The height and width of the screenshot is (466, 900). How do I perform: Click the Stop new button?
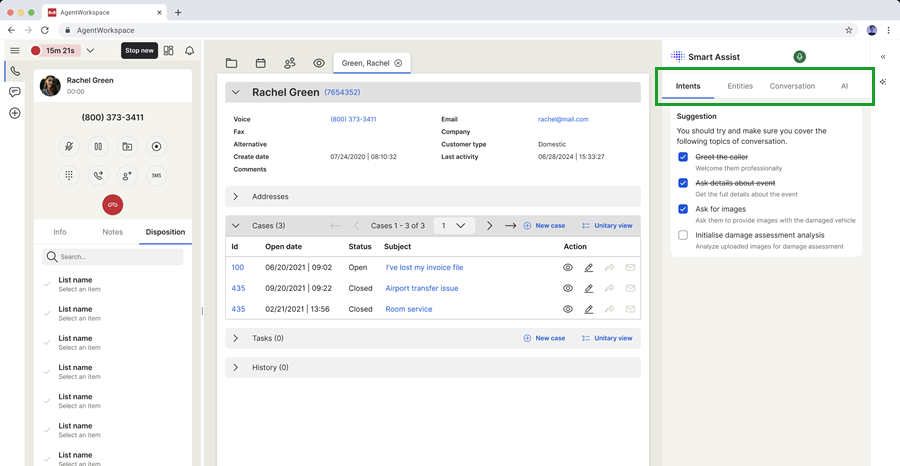(x=139, y=50)
